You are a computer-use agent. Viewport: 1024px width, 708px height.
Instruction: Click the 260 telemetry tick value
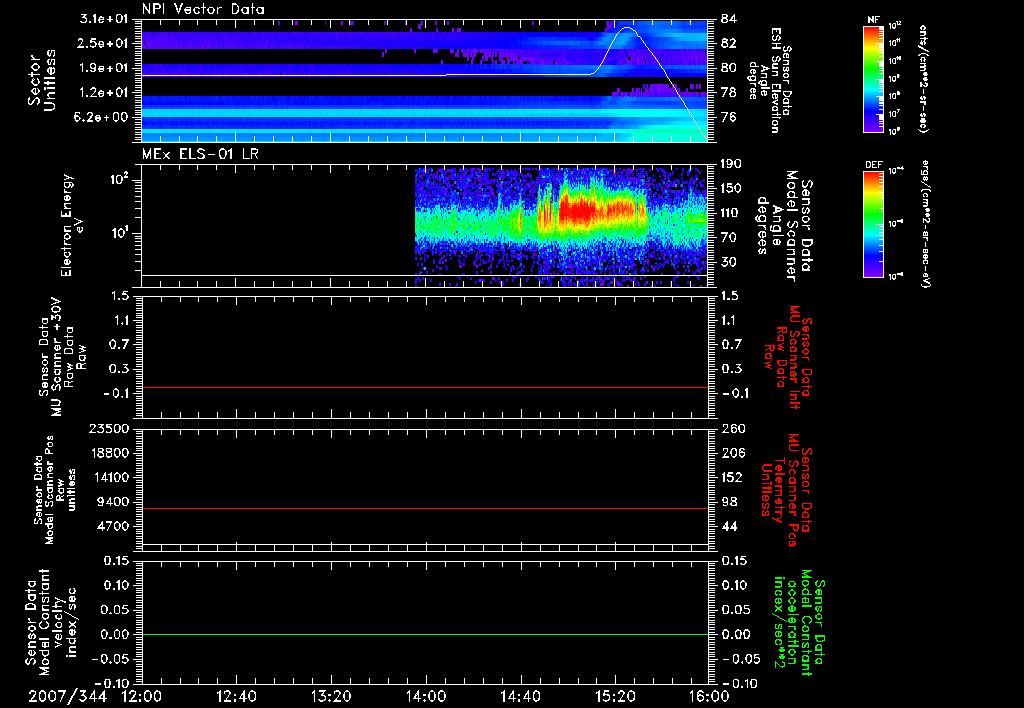point(732,428)
